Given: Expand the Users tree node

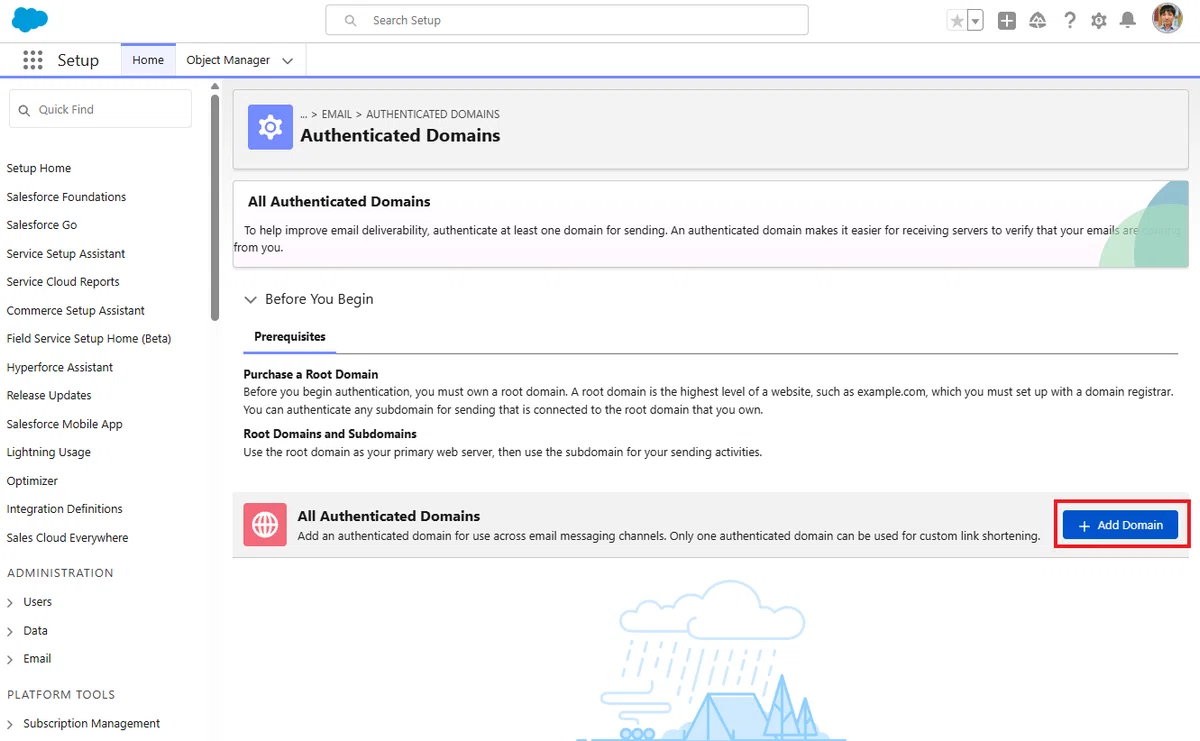Looking at the screenshot, I should [x=11, y=602].
